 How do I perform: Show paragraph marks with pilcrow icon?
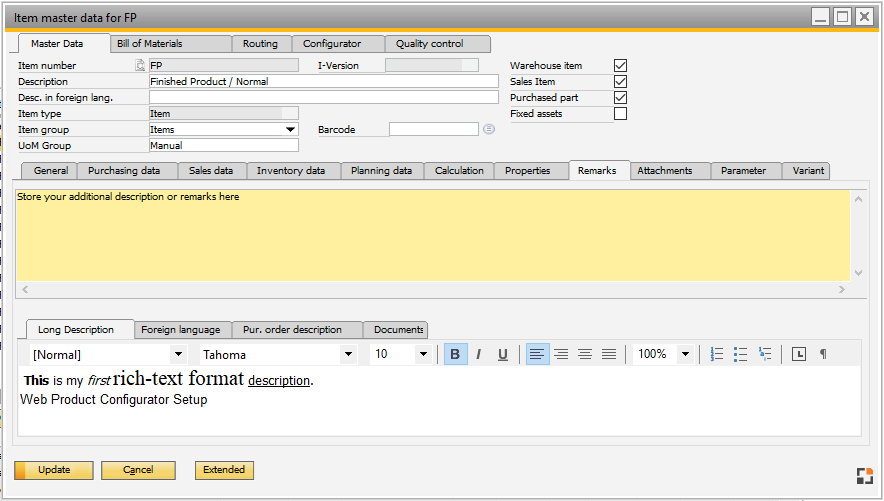click(x=823, y=354)
